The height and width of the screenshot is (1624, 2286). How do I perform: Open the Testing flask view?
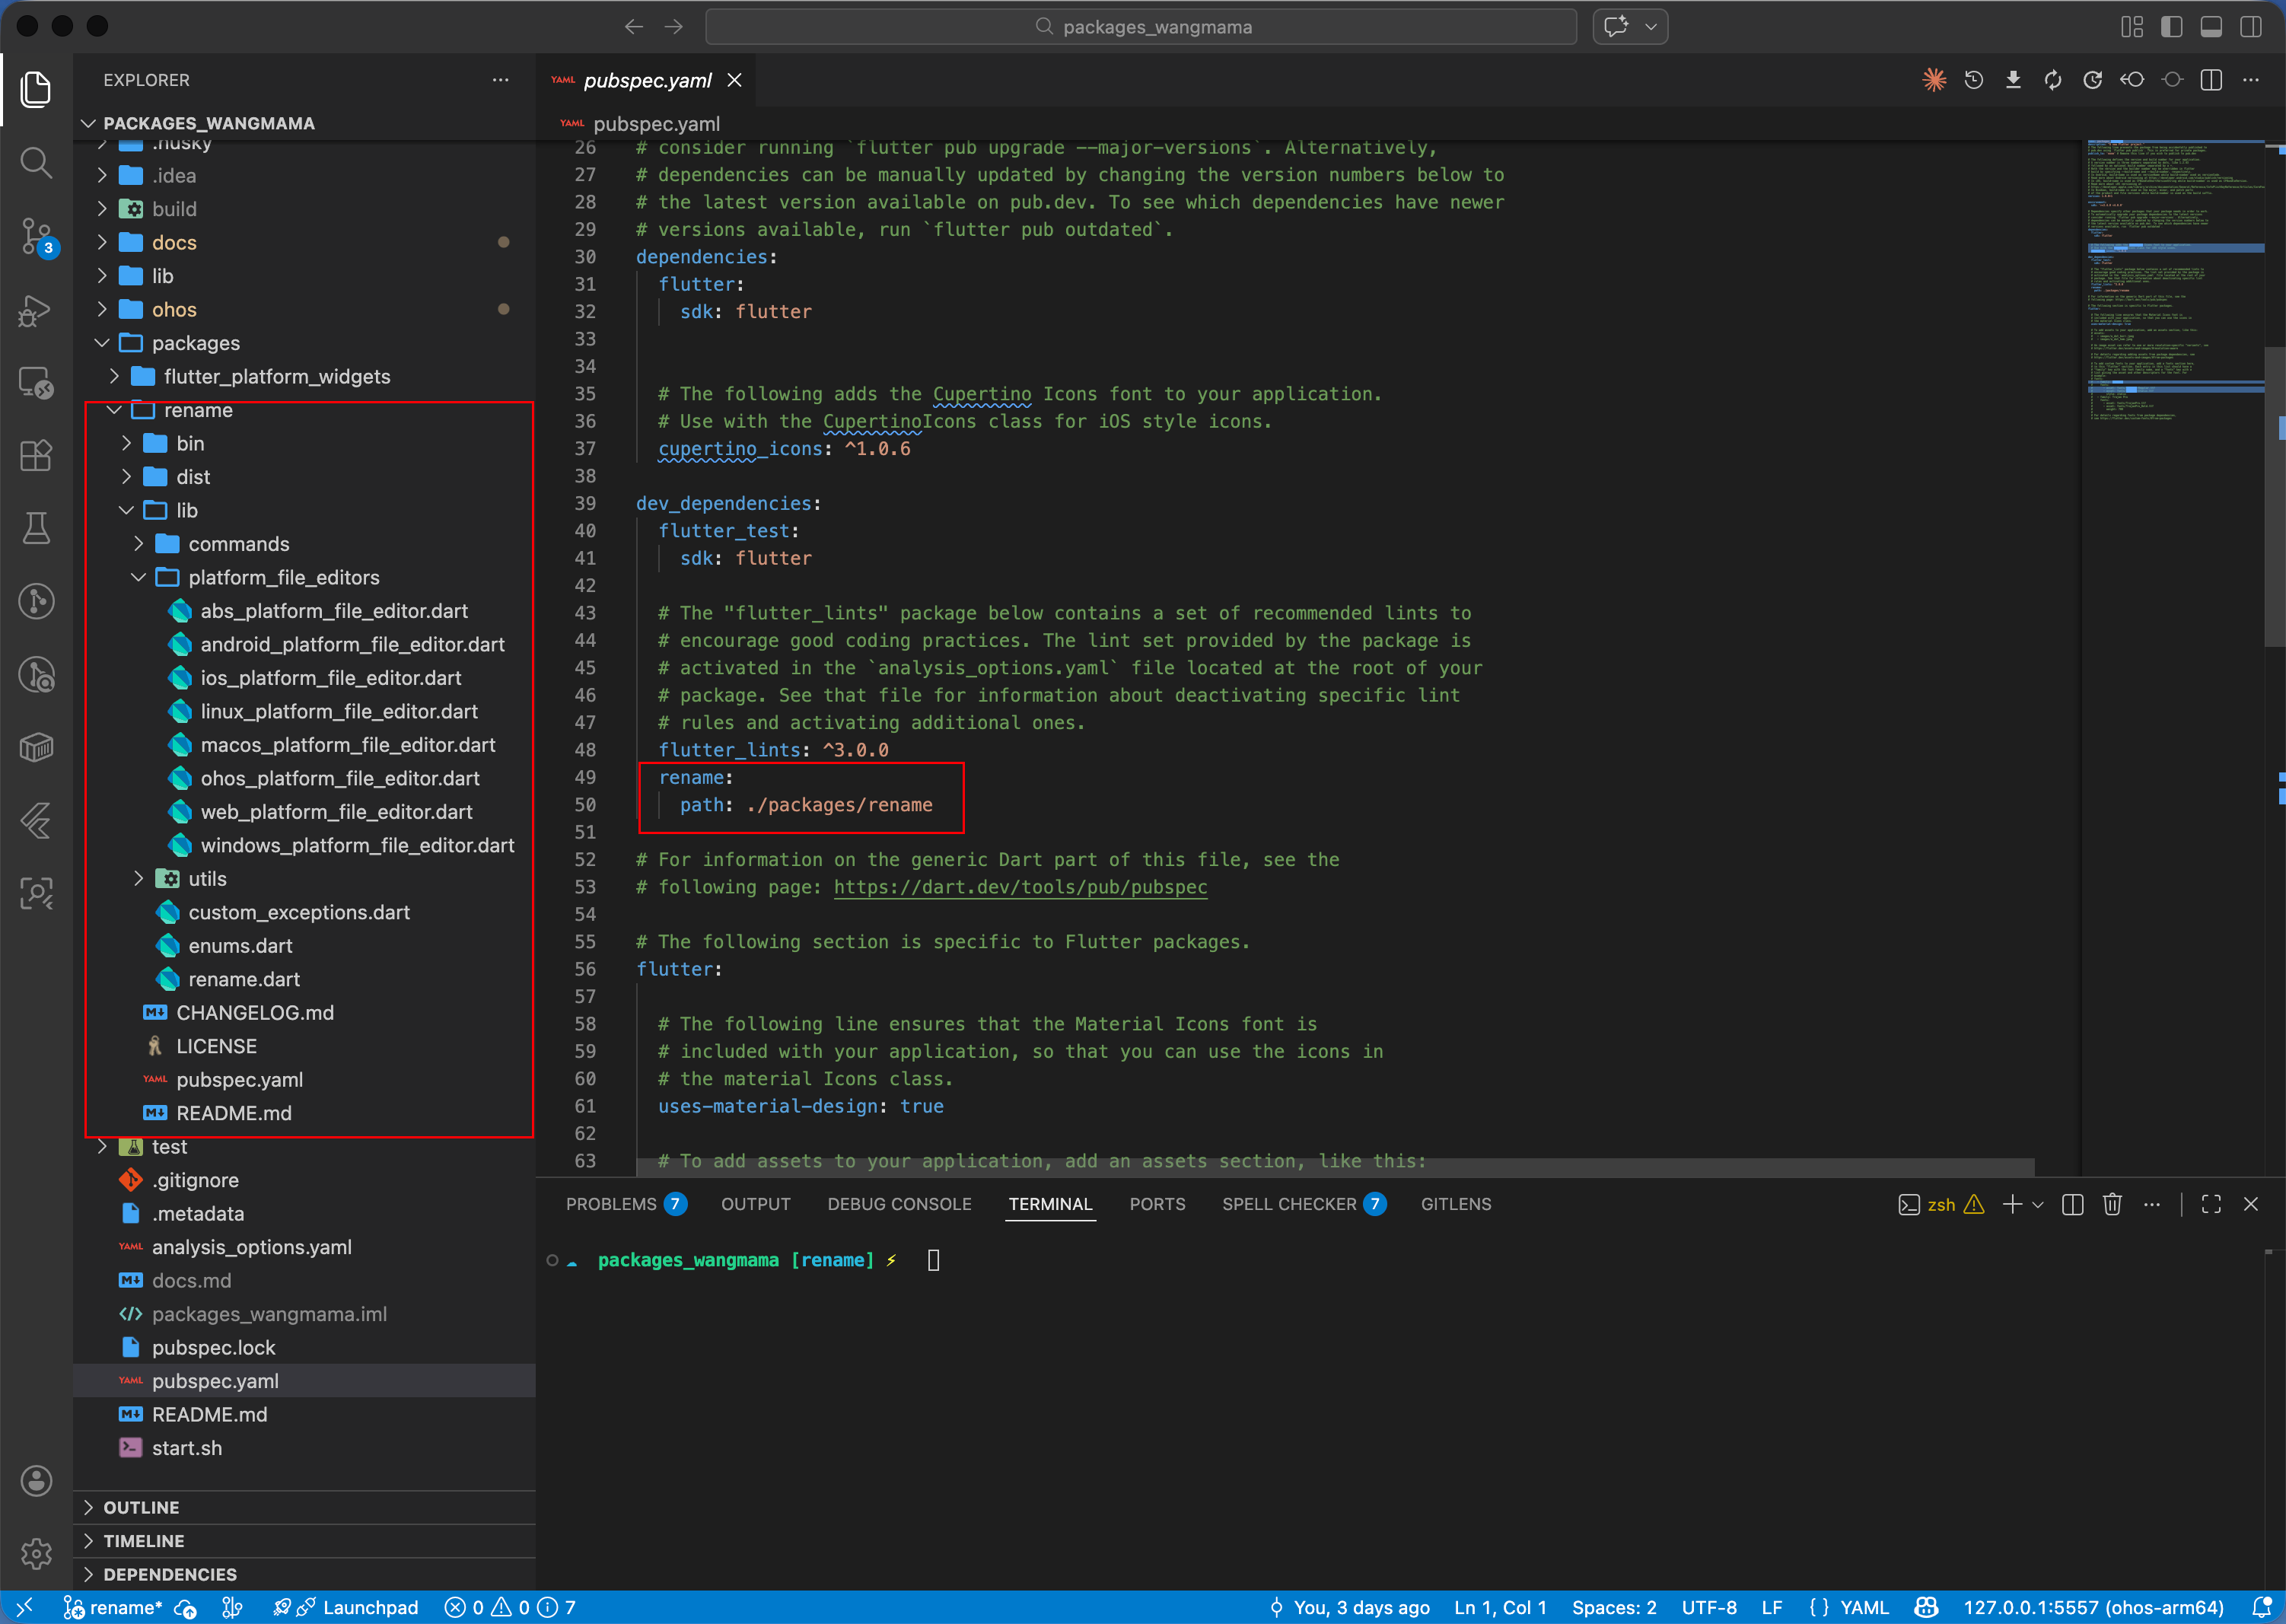36,528
